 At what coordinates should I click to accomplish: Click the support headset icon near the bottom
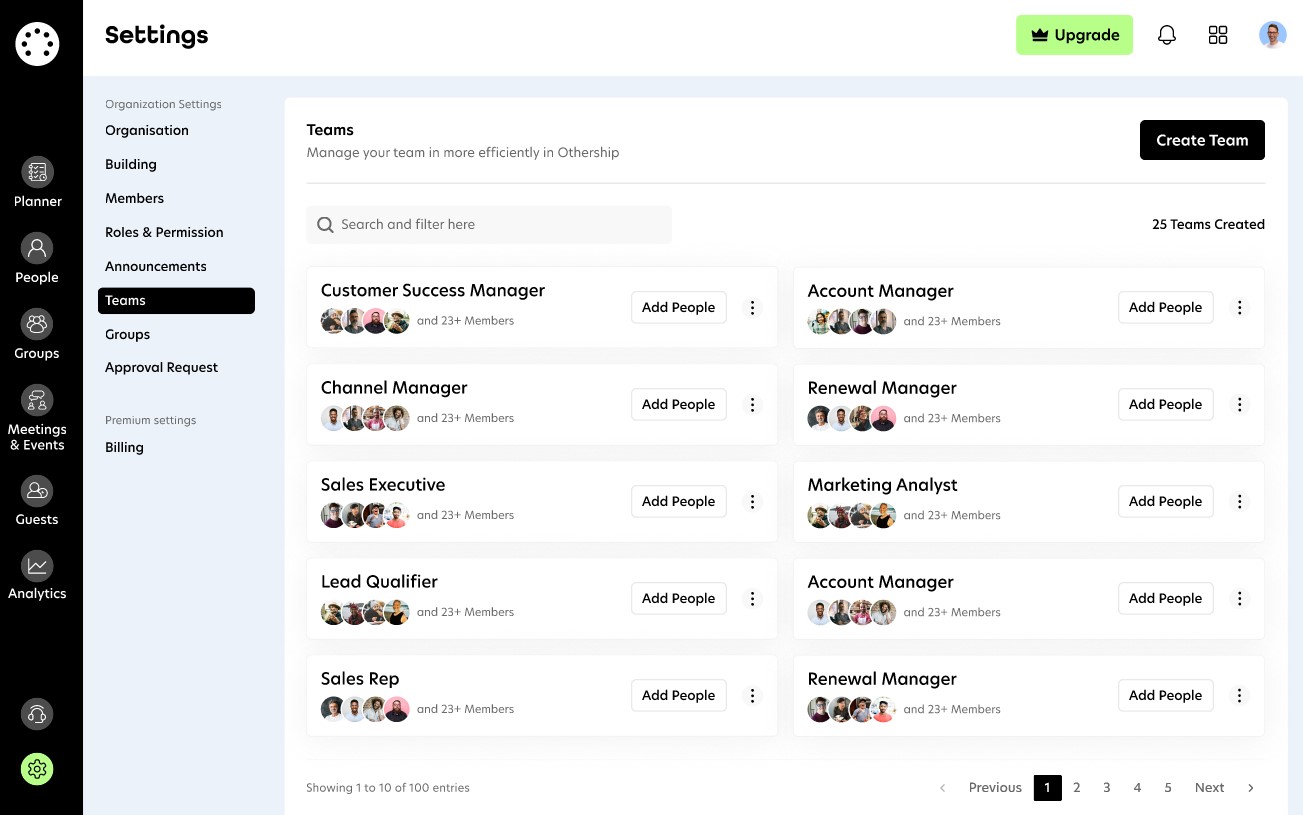(x=37, y=714)
